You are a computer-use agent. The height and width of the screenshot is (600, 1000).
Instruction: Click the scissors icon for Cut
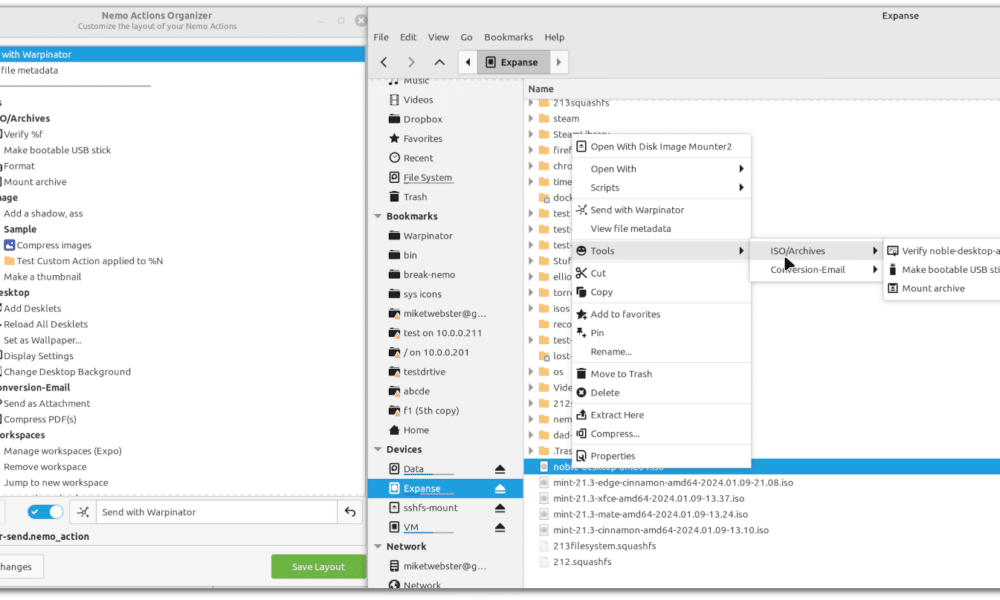[581, 273]
